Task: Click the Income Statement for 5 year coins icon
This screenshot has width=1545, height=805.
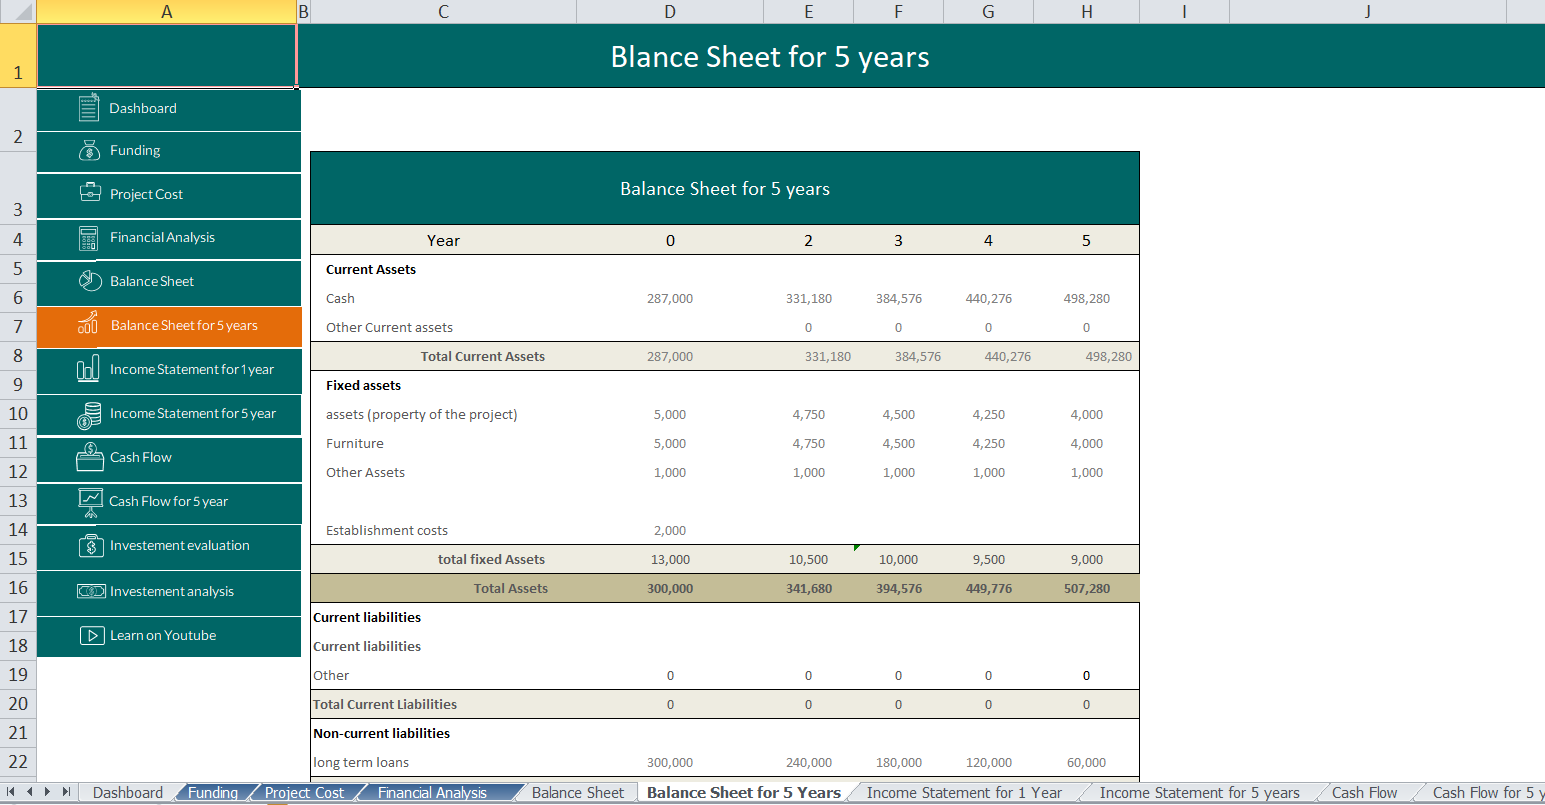Action: (x=90, y=414)
